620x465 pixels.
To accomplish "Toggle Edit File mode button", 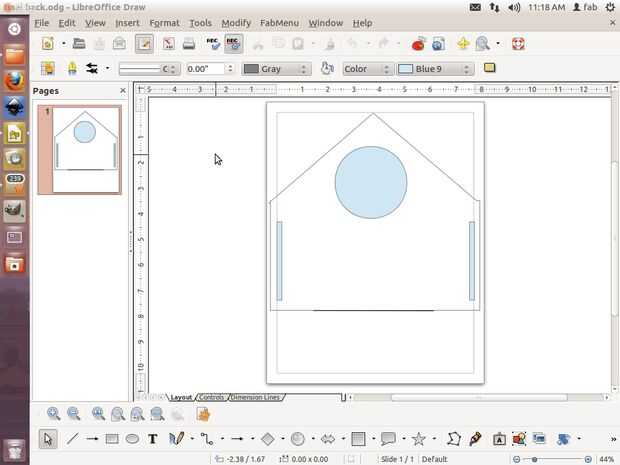I will [145, 44].
